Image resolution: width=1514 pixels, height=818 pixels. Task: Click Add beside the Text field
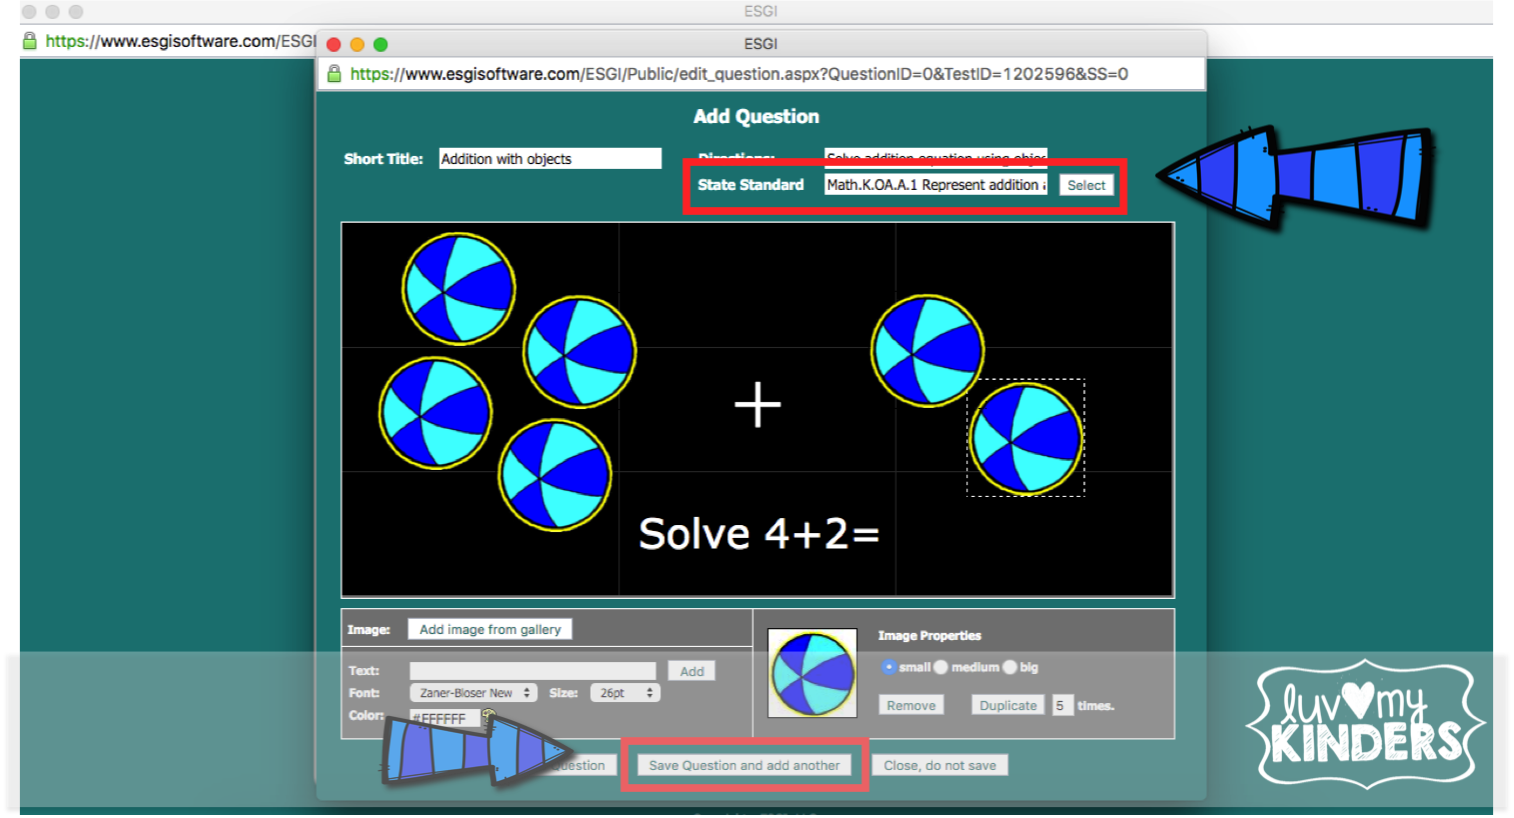(x=691, y=670)
